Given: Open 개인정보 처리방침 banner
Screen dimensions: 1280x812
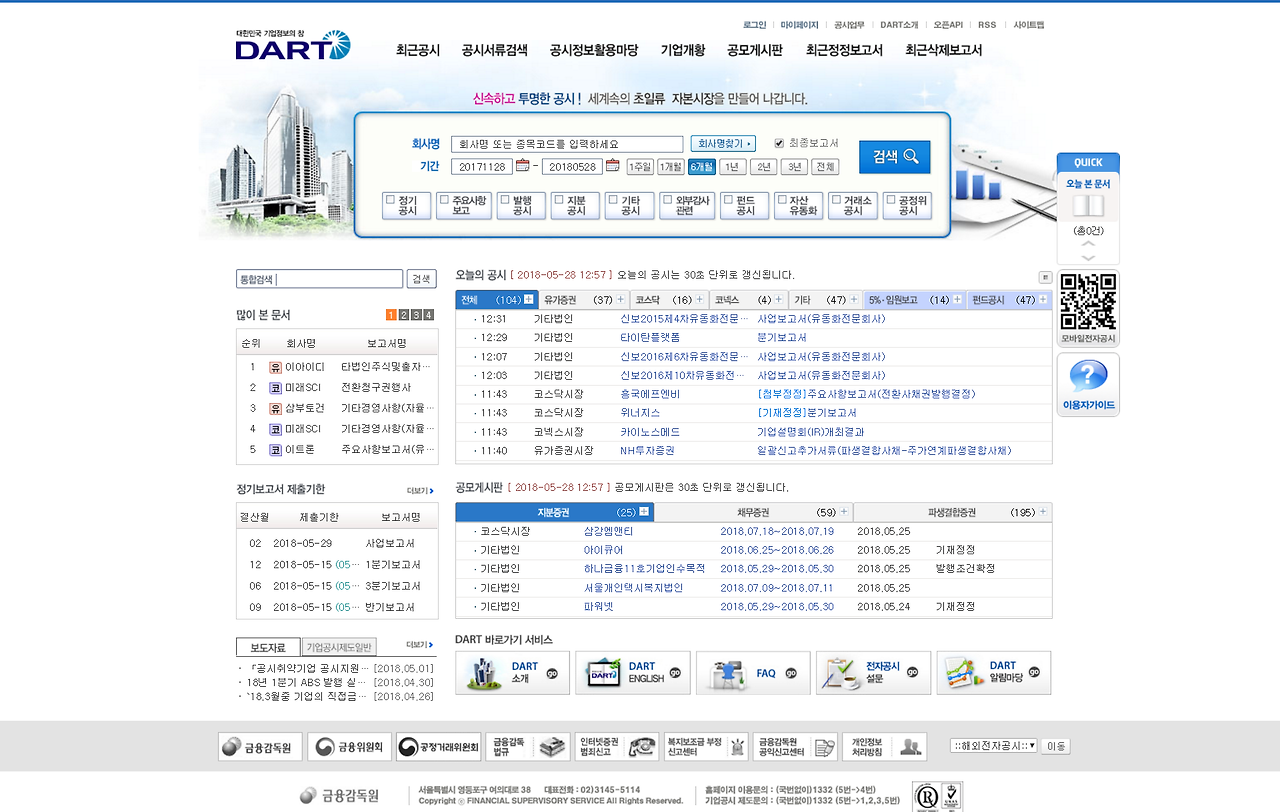Looking at the screenshot, I should (884, 747).
